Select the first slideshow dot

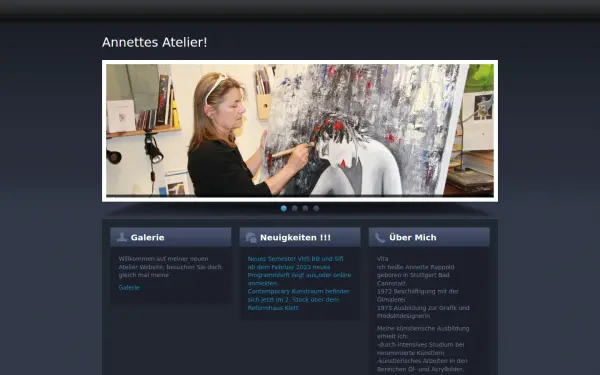click(284, 208)
